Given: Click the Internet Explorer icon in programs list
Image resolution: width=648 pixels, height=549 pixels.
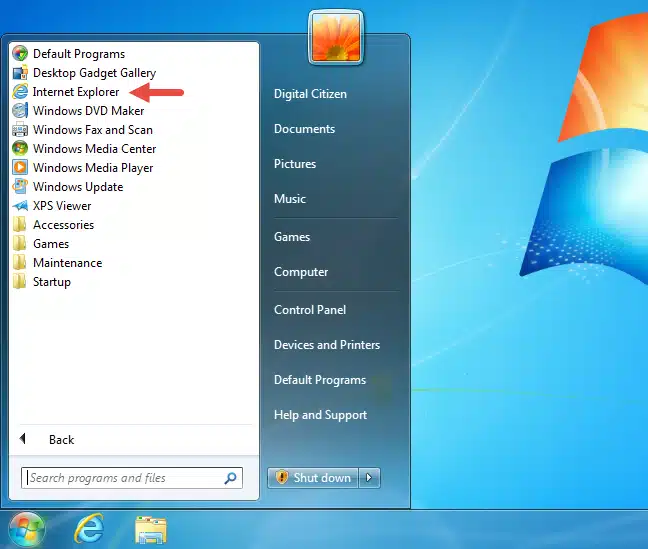Looking at the screenshot, I should click(20, 92).
